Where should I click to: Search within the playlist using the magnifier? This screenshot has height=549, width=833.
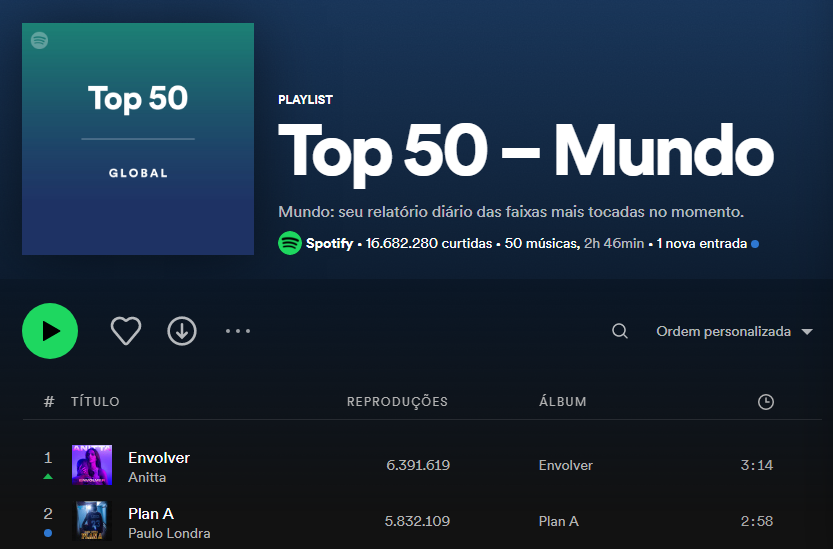(x=619, y=331)
